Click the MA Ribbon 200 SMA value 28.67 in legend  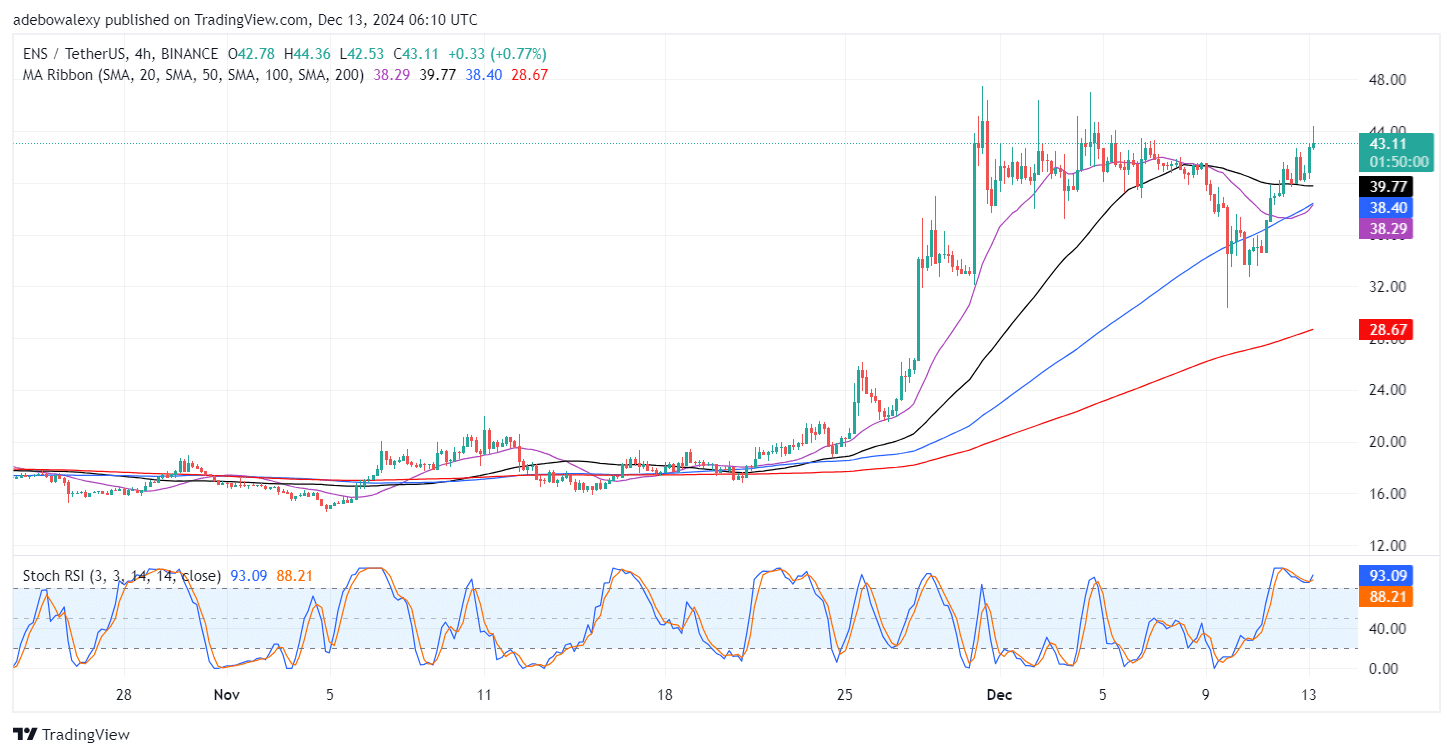pyautogui.click(x=528, y=74)
